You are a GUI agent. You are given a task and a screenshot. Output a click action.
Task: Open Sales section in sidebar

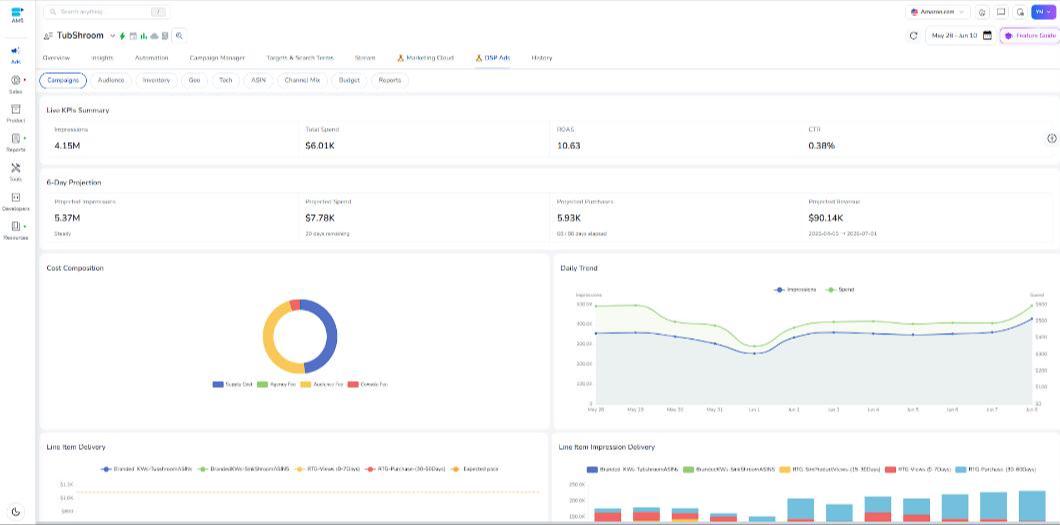click(x=16, y=84)
